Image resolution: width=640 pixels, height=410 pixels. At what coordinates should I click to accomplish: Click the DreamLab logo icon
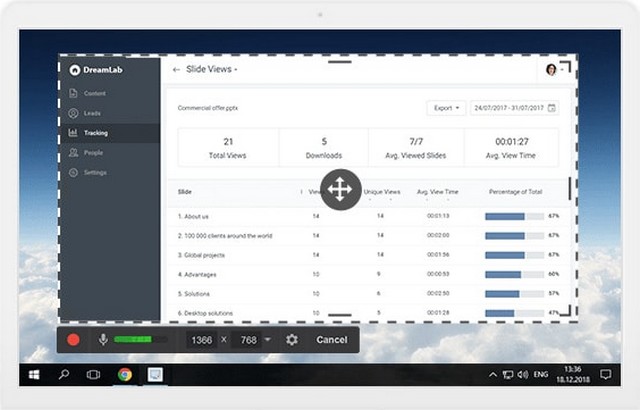pos(74,70)
